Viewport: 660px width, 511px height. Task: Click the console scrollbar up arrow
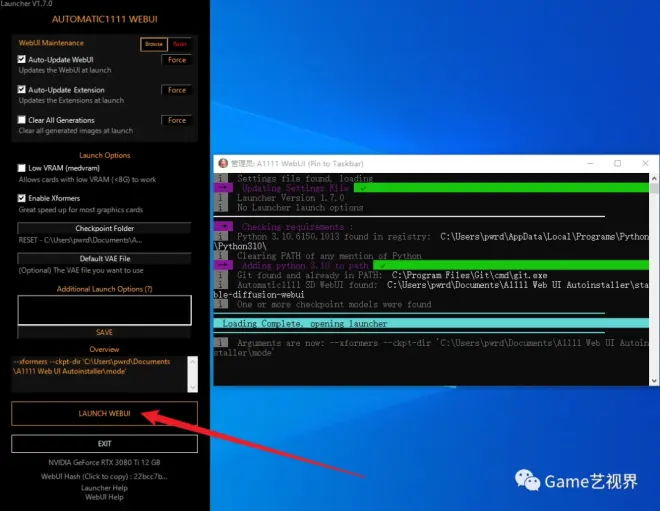(654, 178)
